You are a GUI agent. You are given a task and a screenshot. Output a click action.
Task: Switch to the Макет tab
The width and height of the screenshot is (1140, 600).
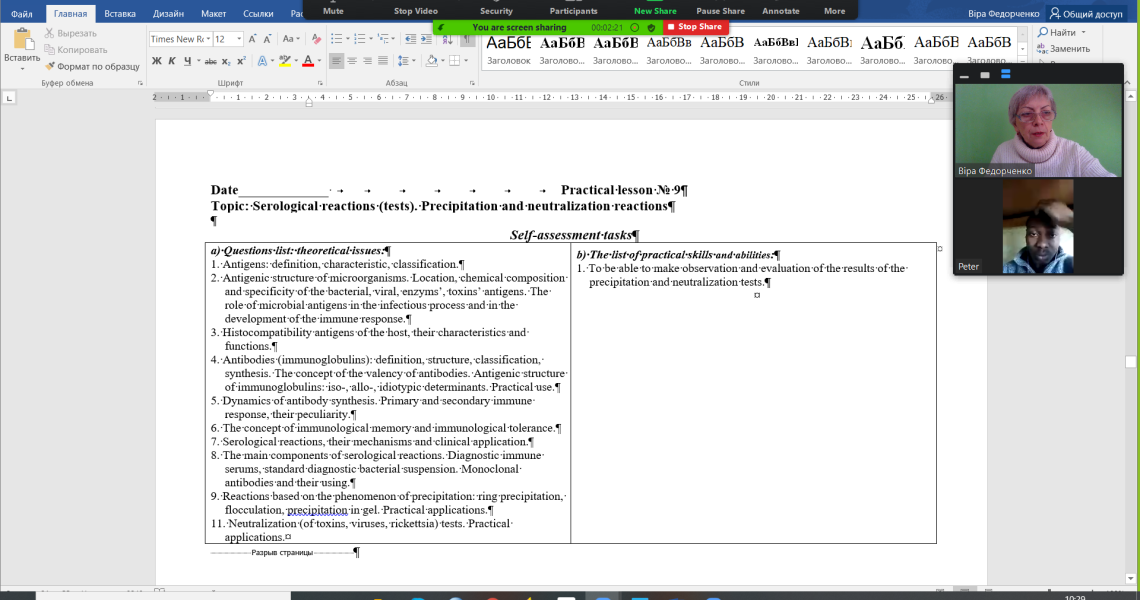coord(213,14)
